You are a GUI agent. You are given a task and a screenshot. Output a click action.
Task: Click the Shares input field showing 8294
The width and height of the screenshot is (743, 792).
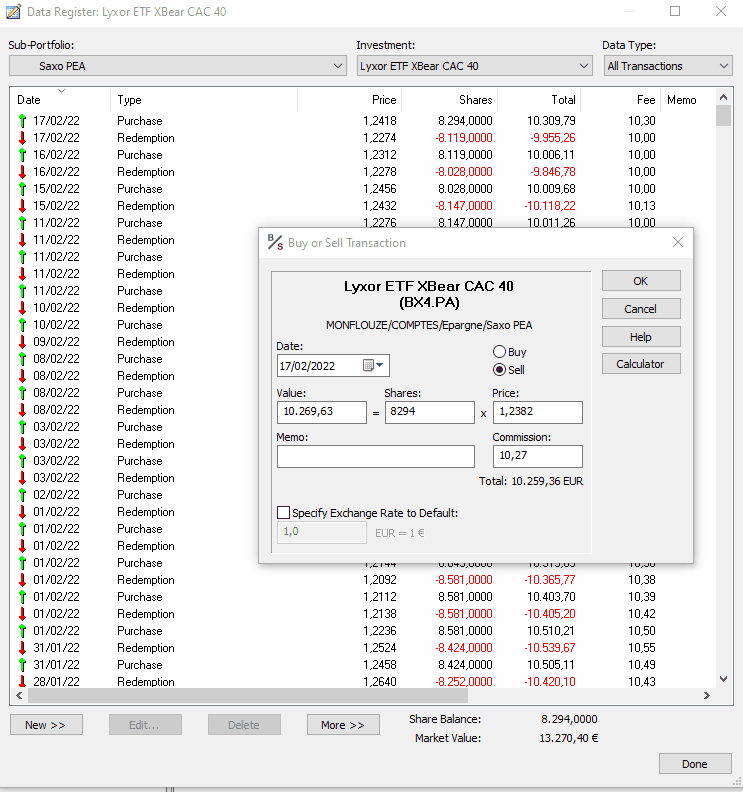430,412
